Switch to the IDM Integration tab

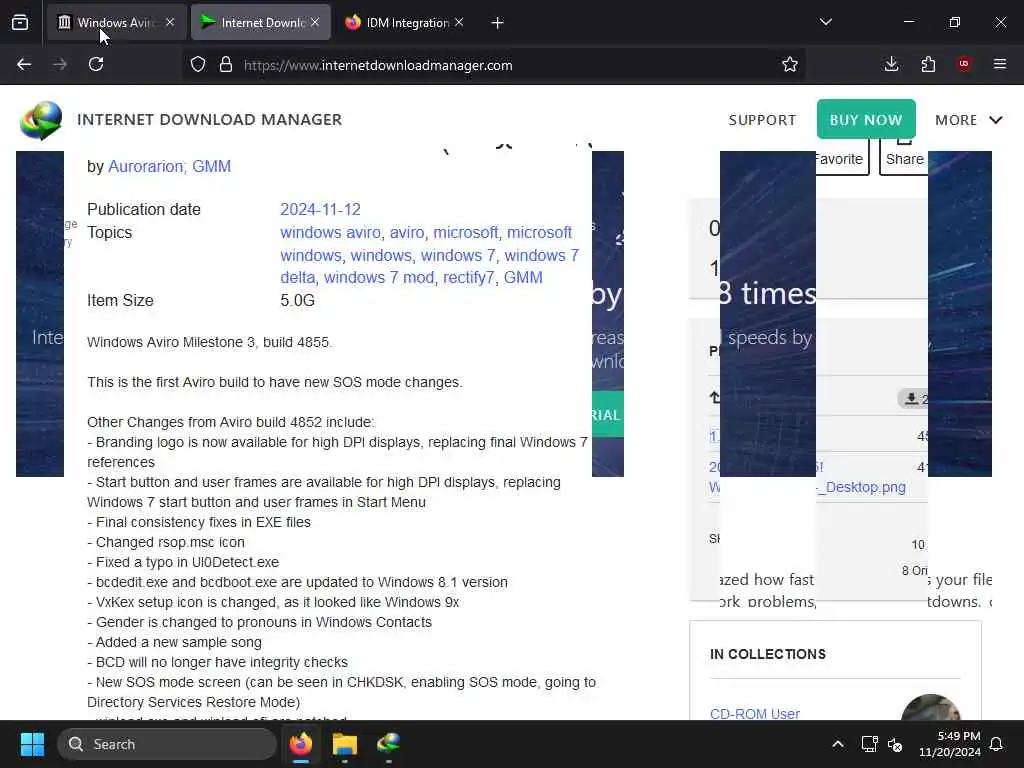(406, 23)
